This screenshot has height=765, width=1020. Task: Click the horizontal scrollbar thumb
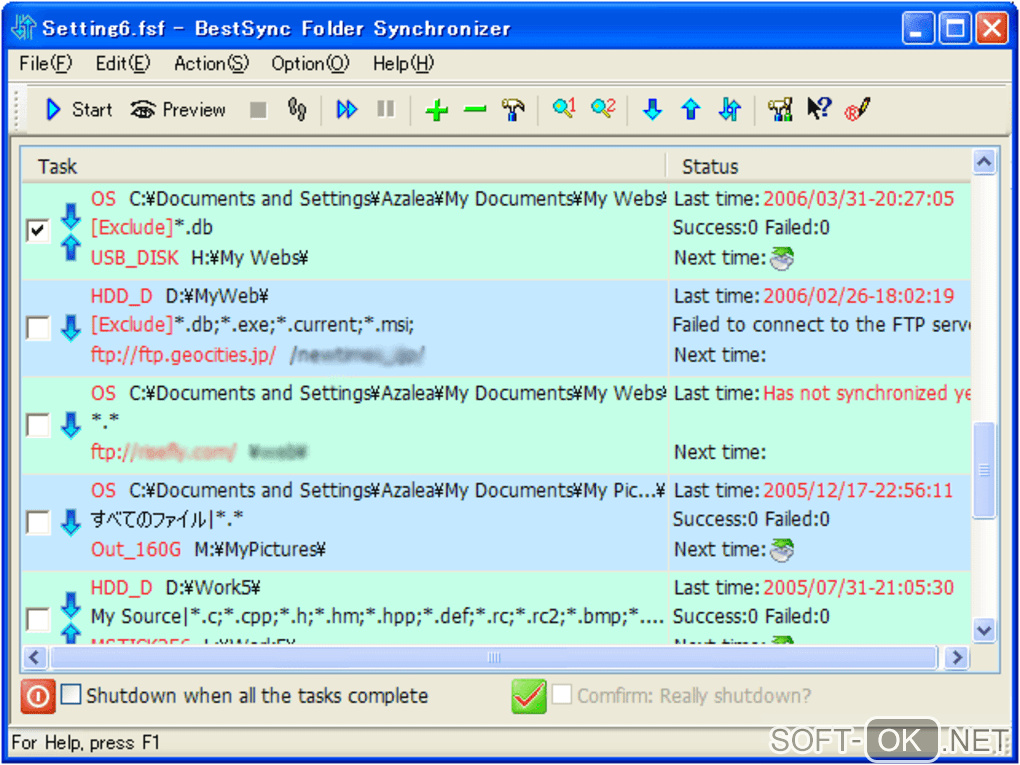coord(494,657)
